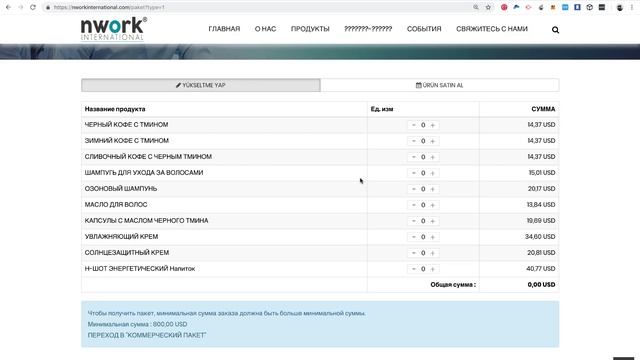
Task: Click the 0,00 USD total sum
Action: click(541, 284)
